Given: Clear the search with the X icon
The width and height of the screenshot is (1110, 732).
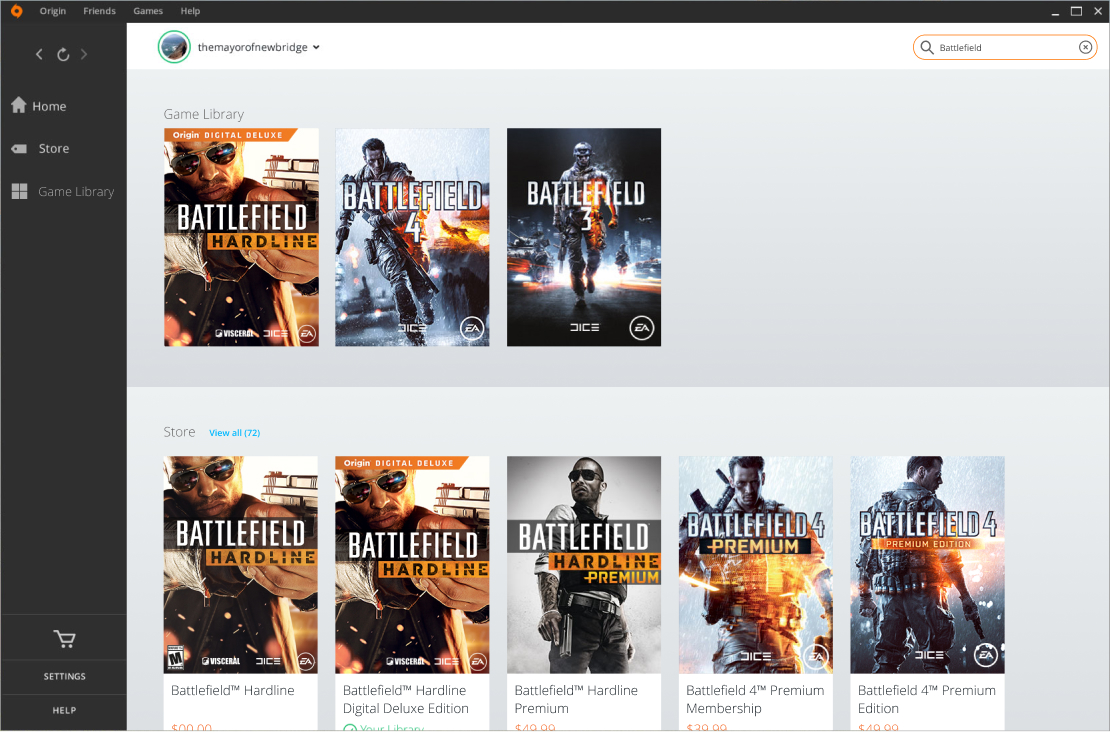Looking at the screenshot, I should (x=1085, y=47).
